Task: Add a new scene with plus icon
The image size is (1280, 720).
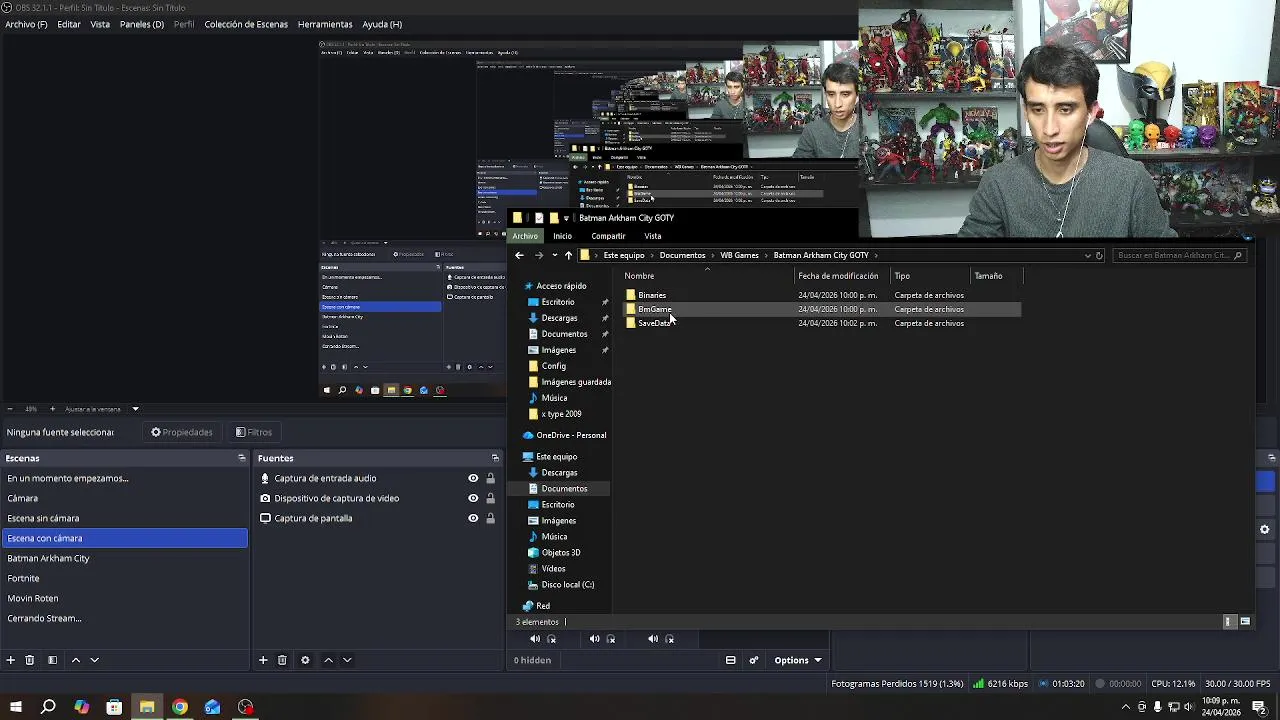Action: [11, 660]
